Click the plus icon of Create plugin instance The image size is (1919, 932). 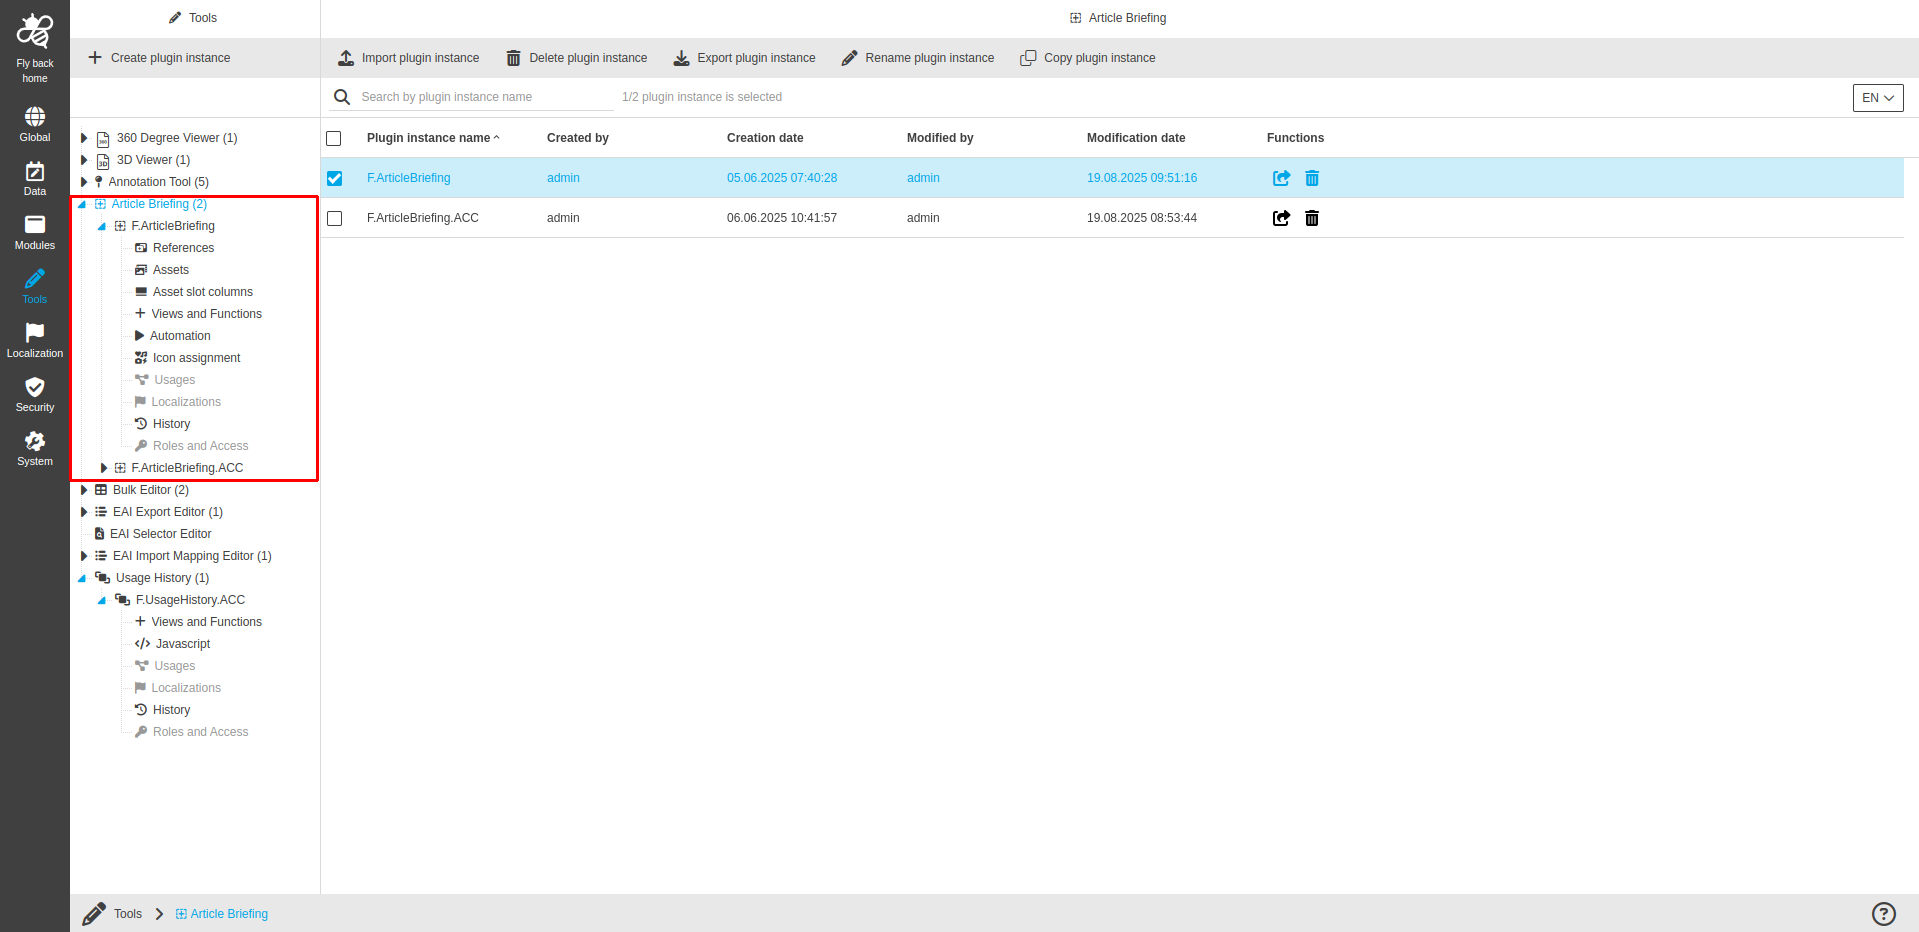(x=95, y=58)
